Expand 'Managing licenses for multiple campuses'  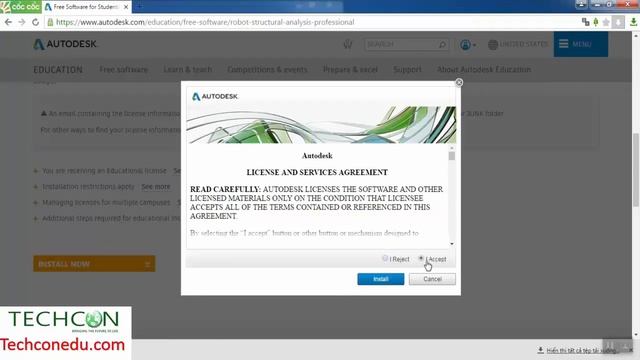36,202
